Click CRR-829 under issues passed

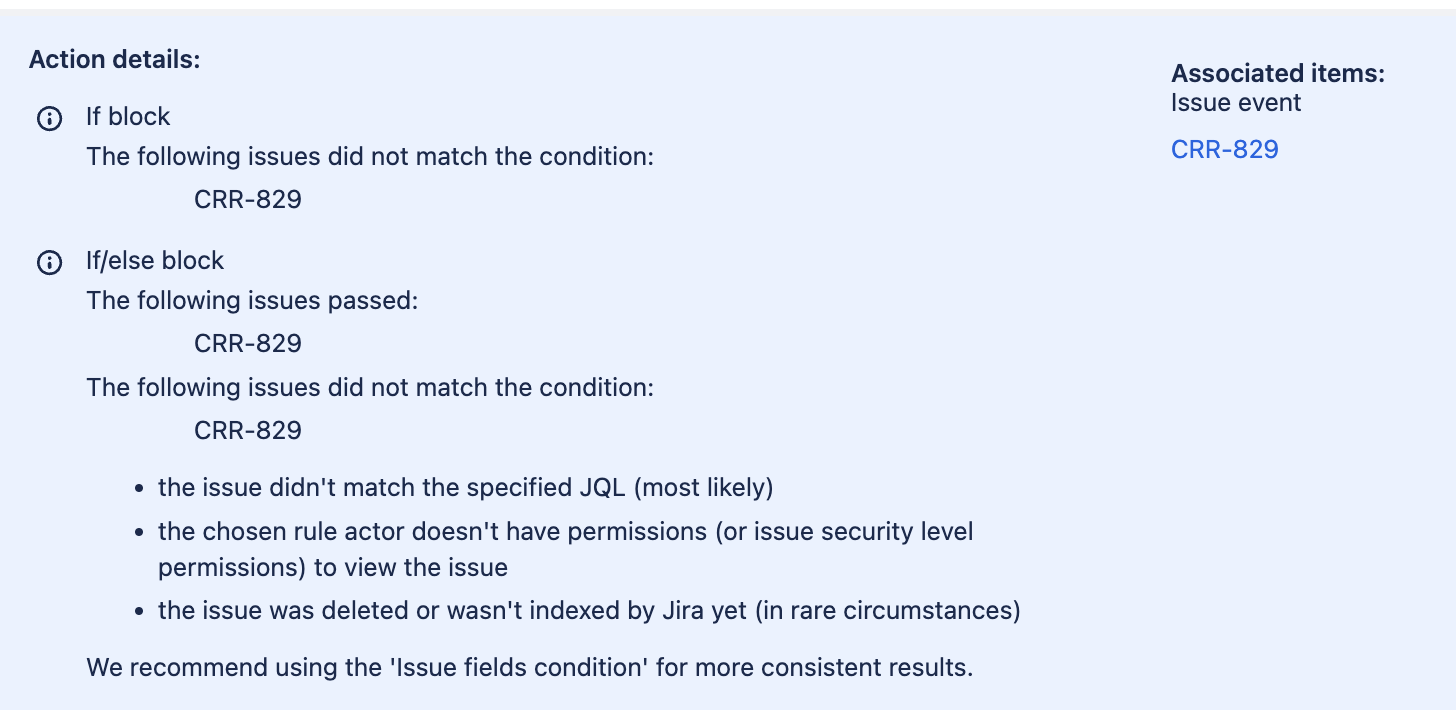(248, 343)
